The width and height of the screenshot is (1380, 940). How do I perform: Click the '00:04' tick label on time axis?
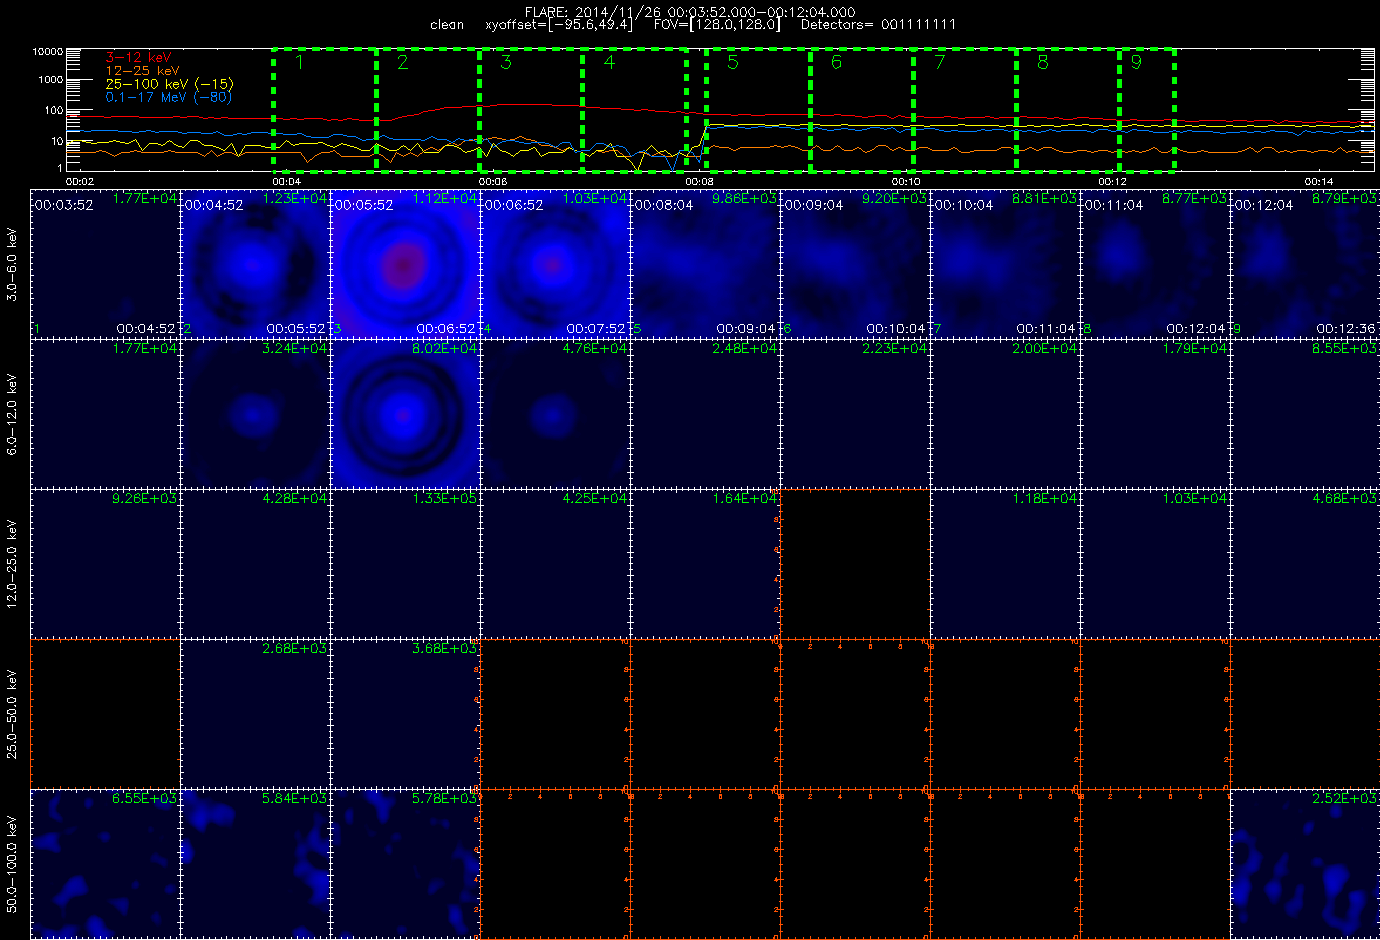pyautogui.click(x=286, y=181)
